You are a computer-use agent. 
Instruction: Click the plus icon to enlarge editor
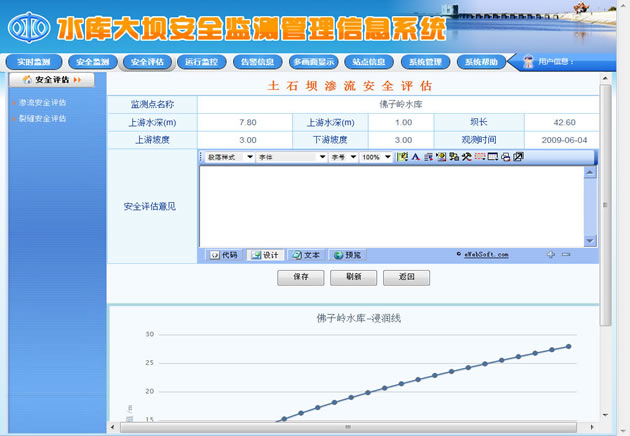tap(551, 254)
